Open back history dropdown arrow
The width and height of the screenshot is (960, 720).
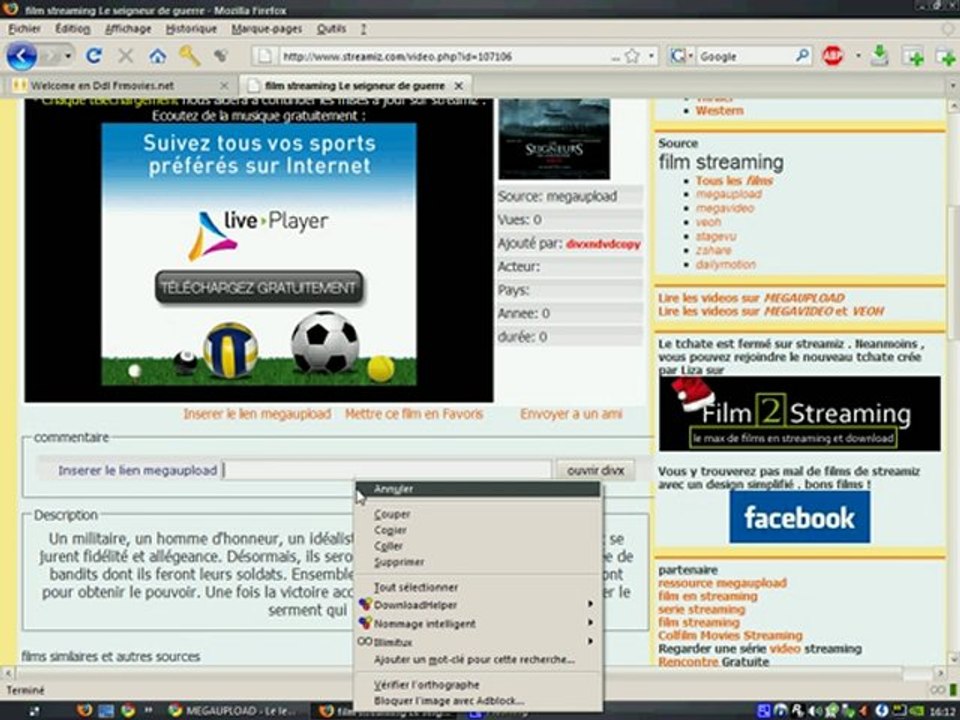68,56
